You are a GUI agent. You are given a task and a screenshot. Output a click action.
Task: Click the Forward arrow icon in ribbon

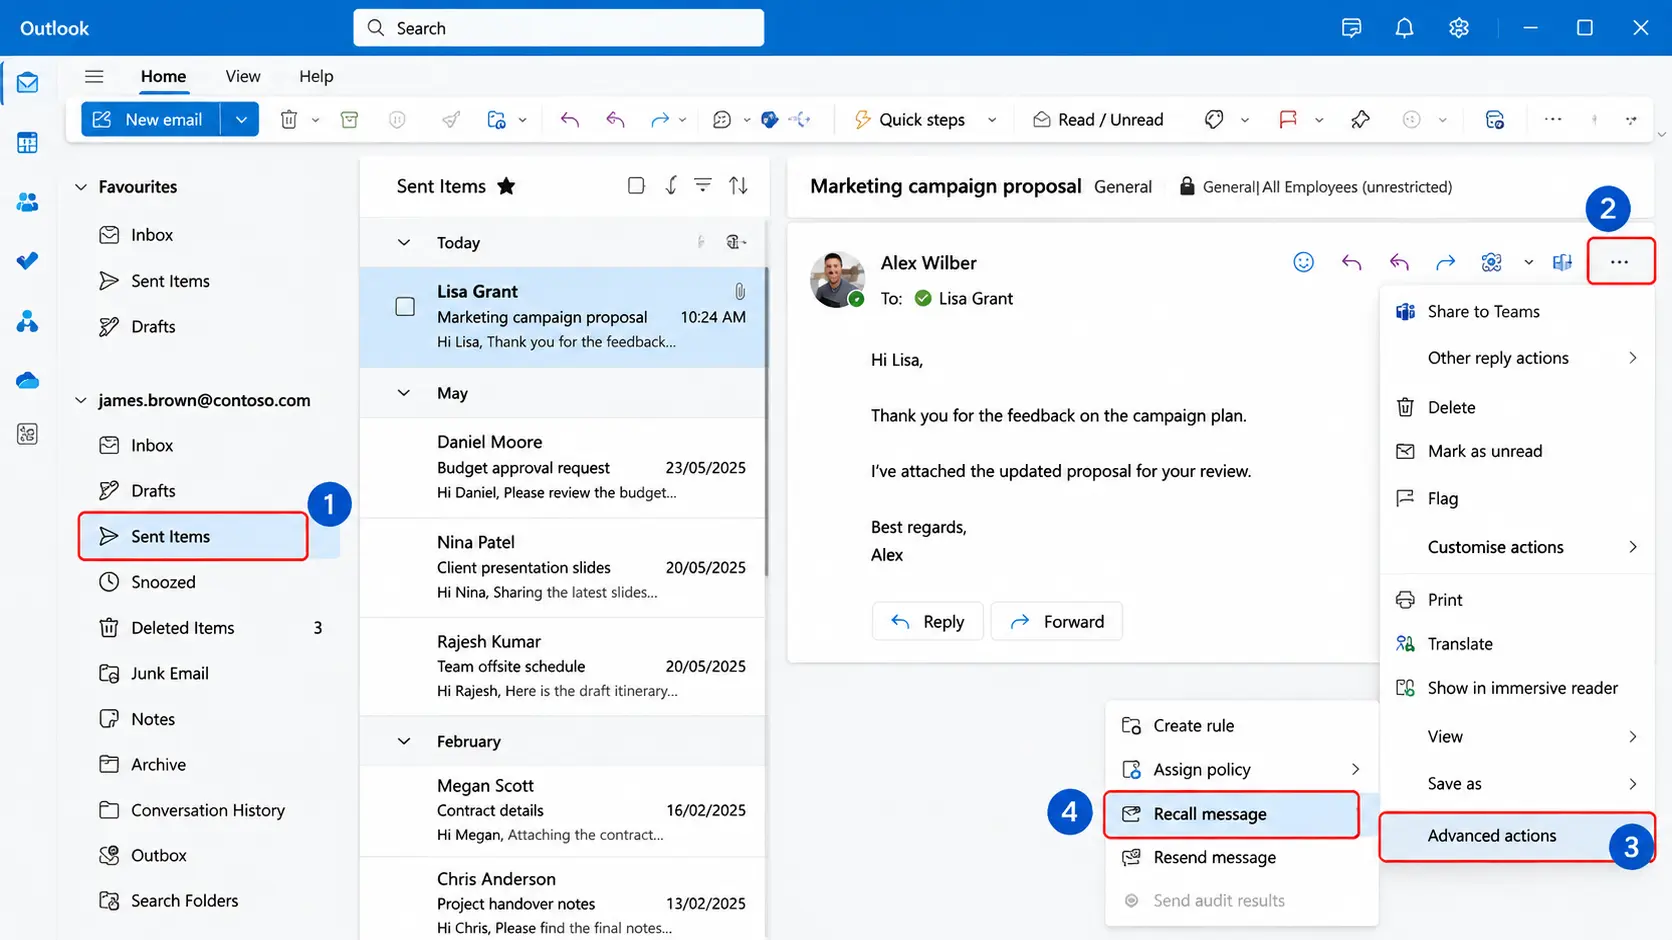[x=660, y=120]
